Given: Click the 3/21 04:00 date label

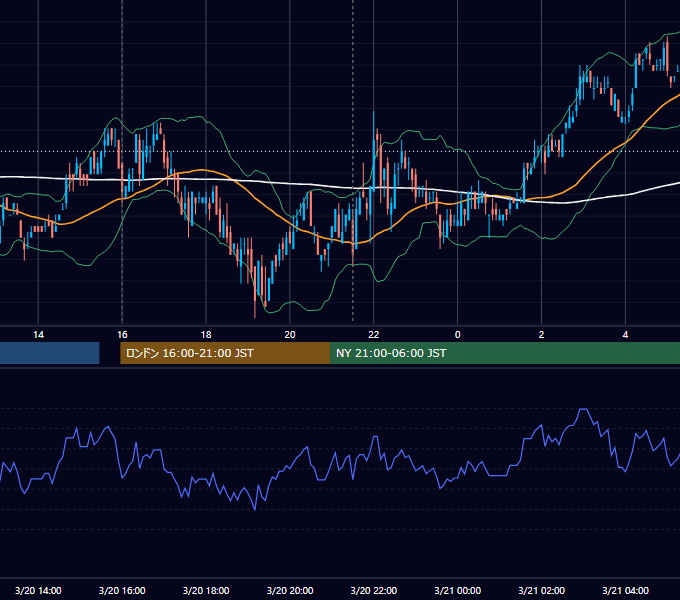Looking at the screenshot, I should (x=625, y=590).
